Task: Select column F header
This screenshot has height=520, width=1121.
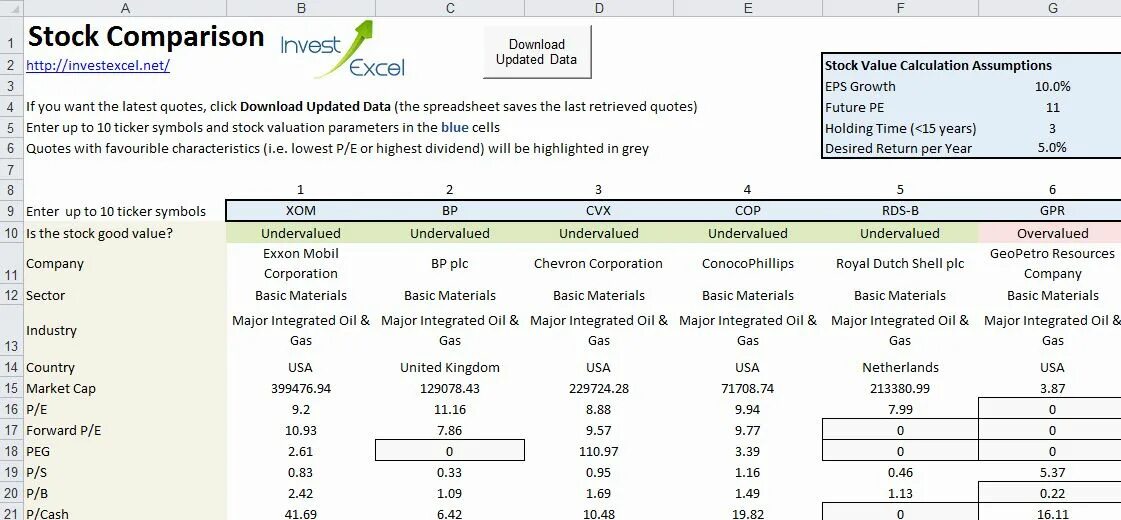Action: (x=900, y=8)
